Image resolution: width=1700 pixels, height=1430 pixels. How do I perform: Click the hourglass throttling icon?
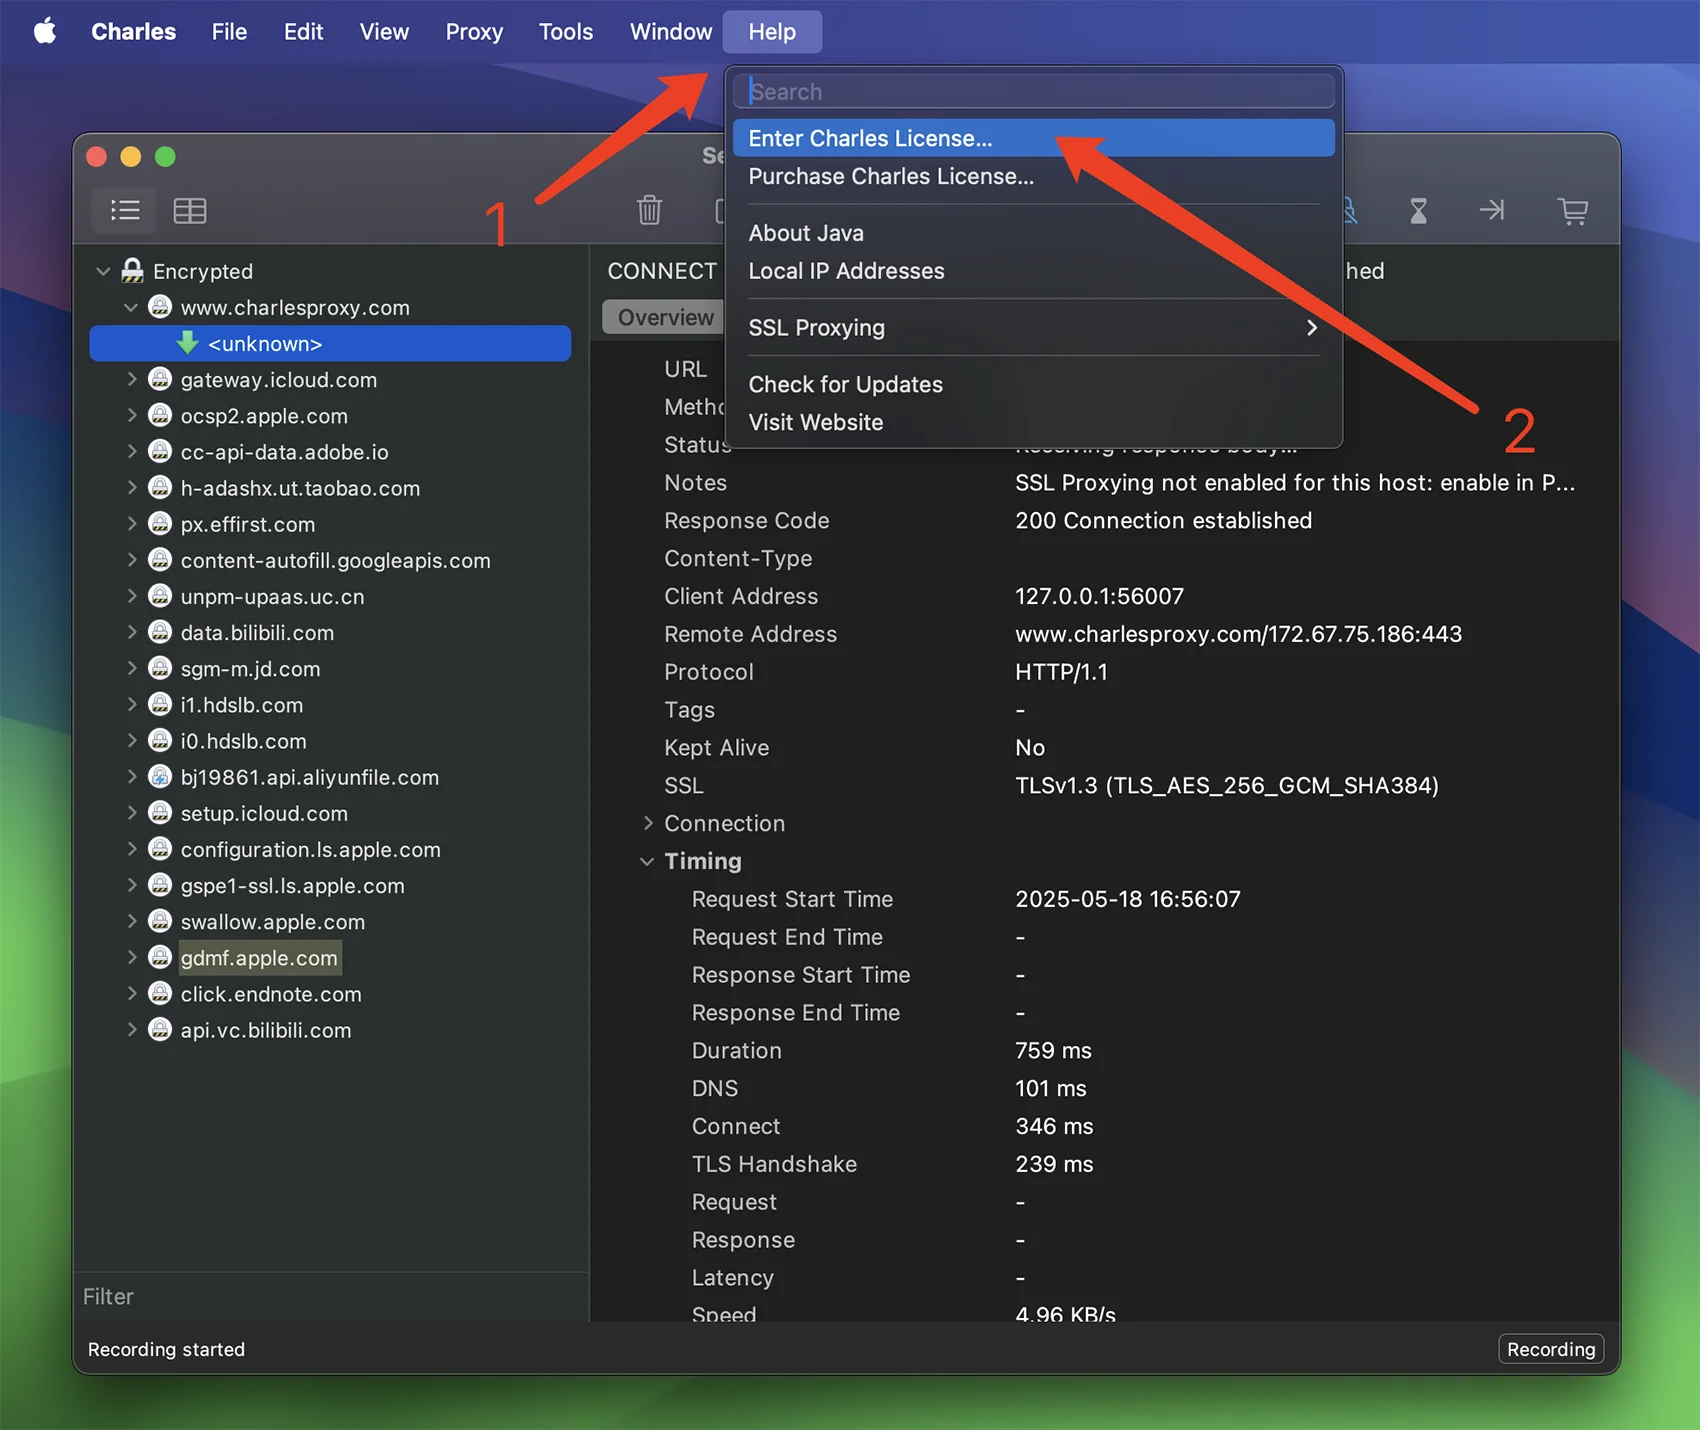click(1418, 210)
